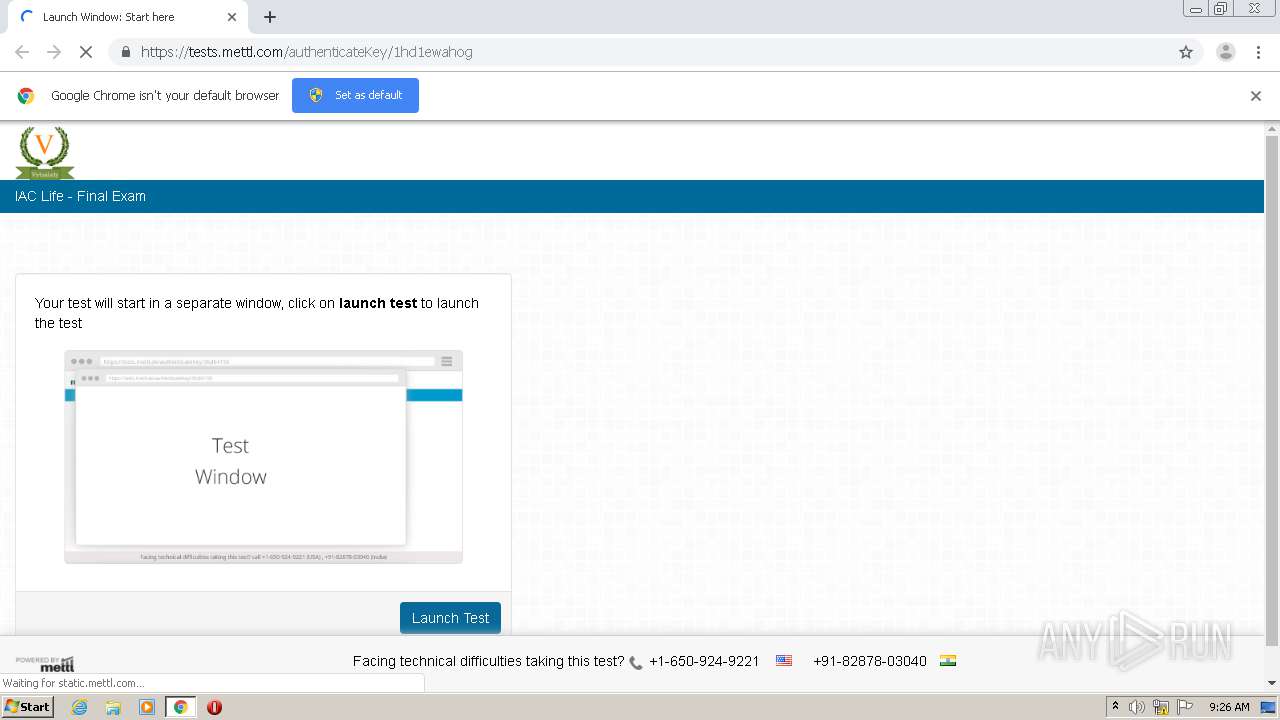Click the scrollbar down arrow
Image resolution: width=1280 pixels, height=720 pixels.
[x=1272, y=683]
